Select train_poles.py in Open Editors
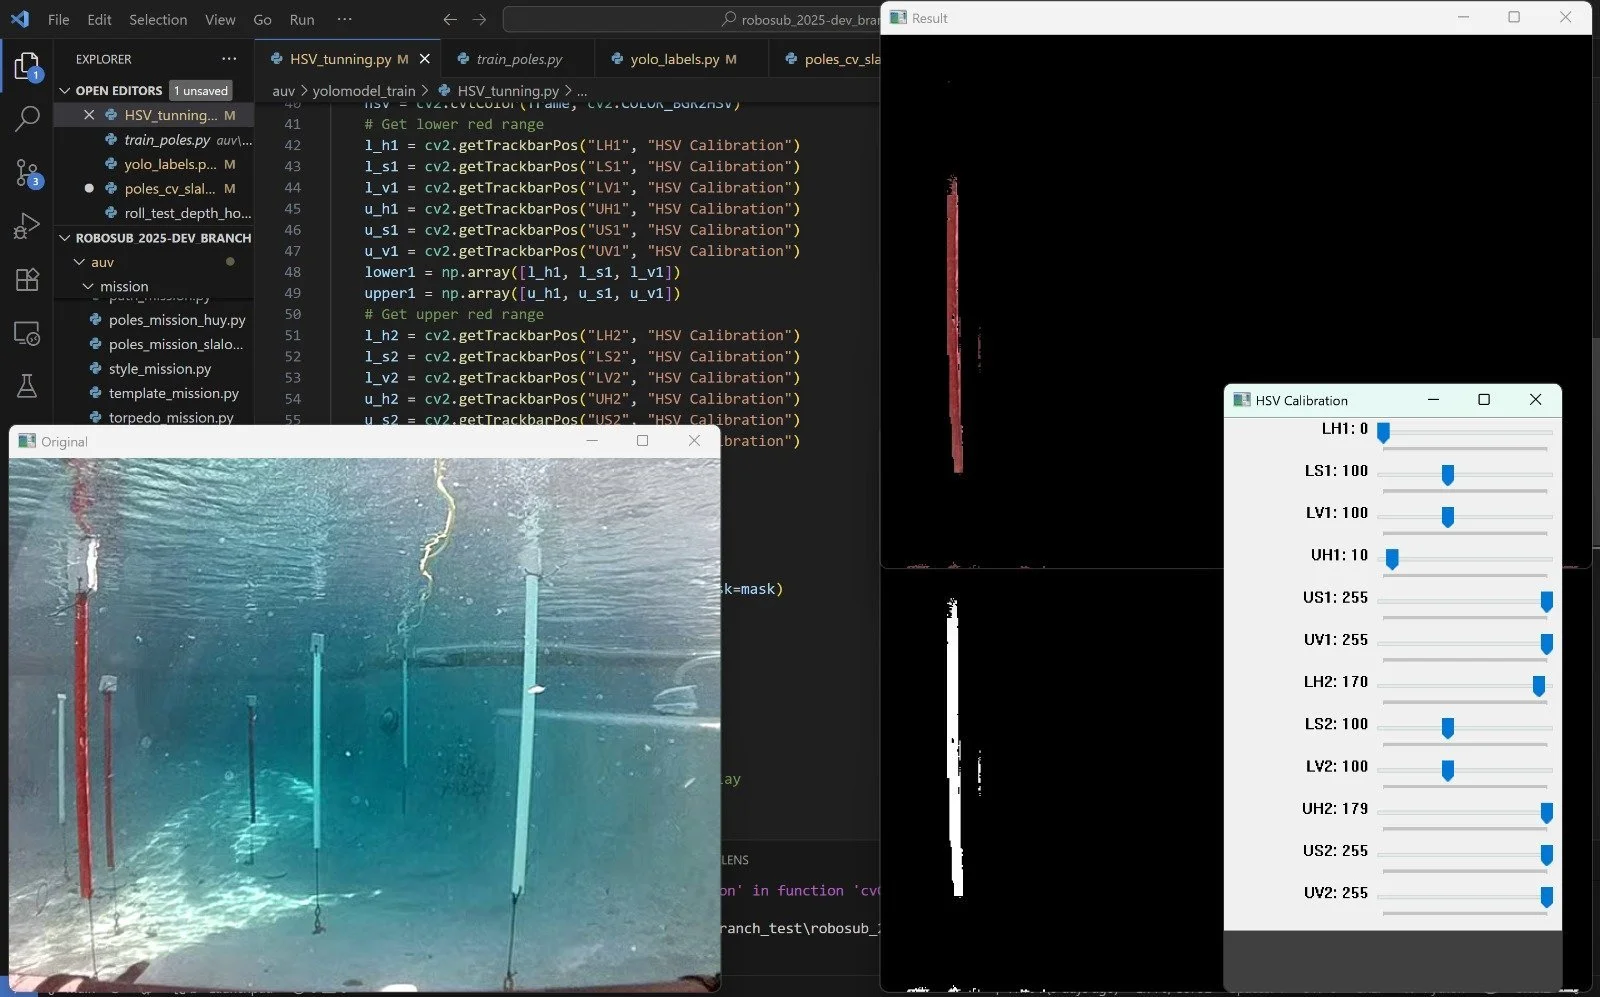This screenshot has width=1600, height=997. pyautogui.click(x=153, y=140)
